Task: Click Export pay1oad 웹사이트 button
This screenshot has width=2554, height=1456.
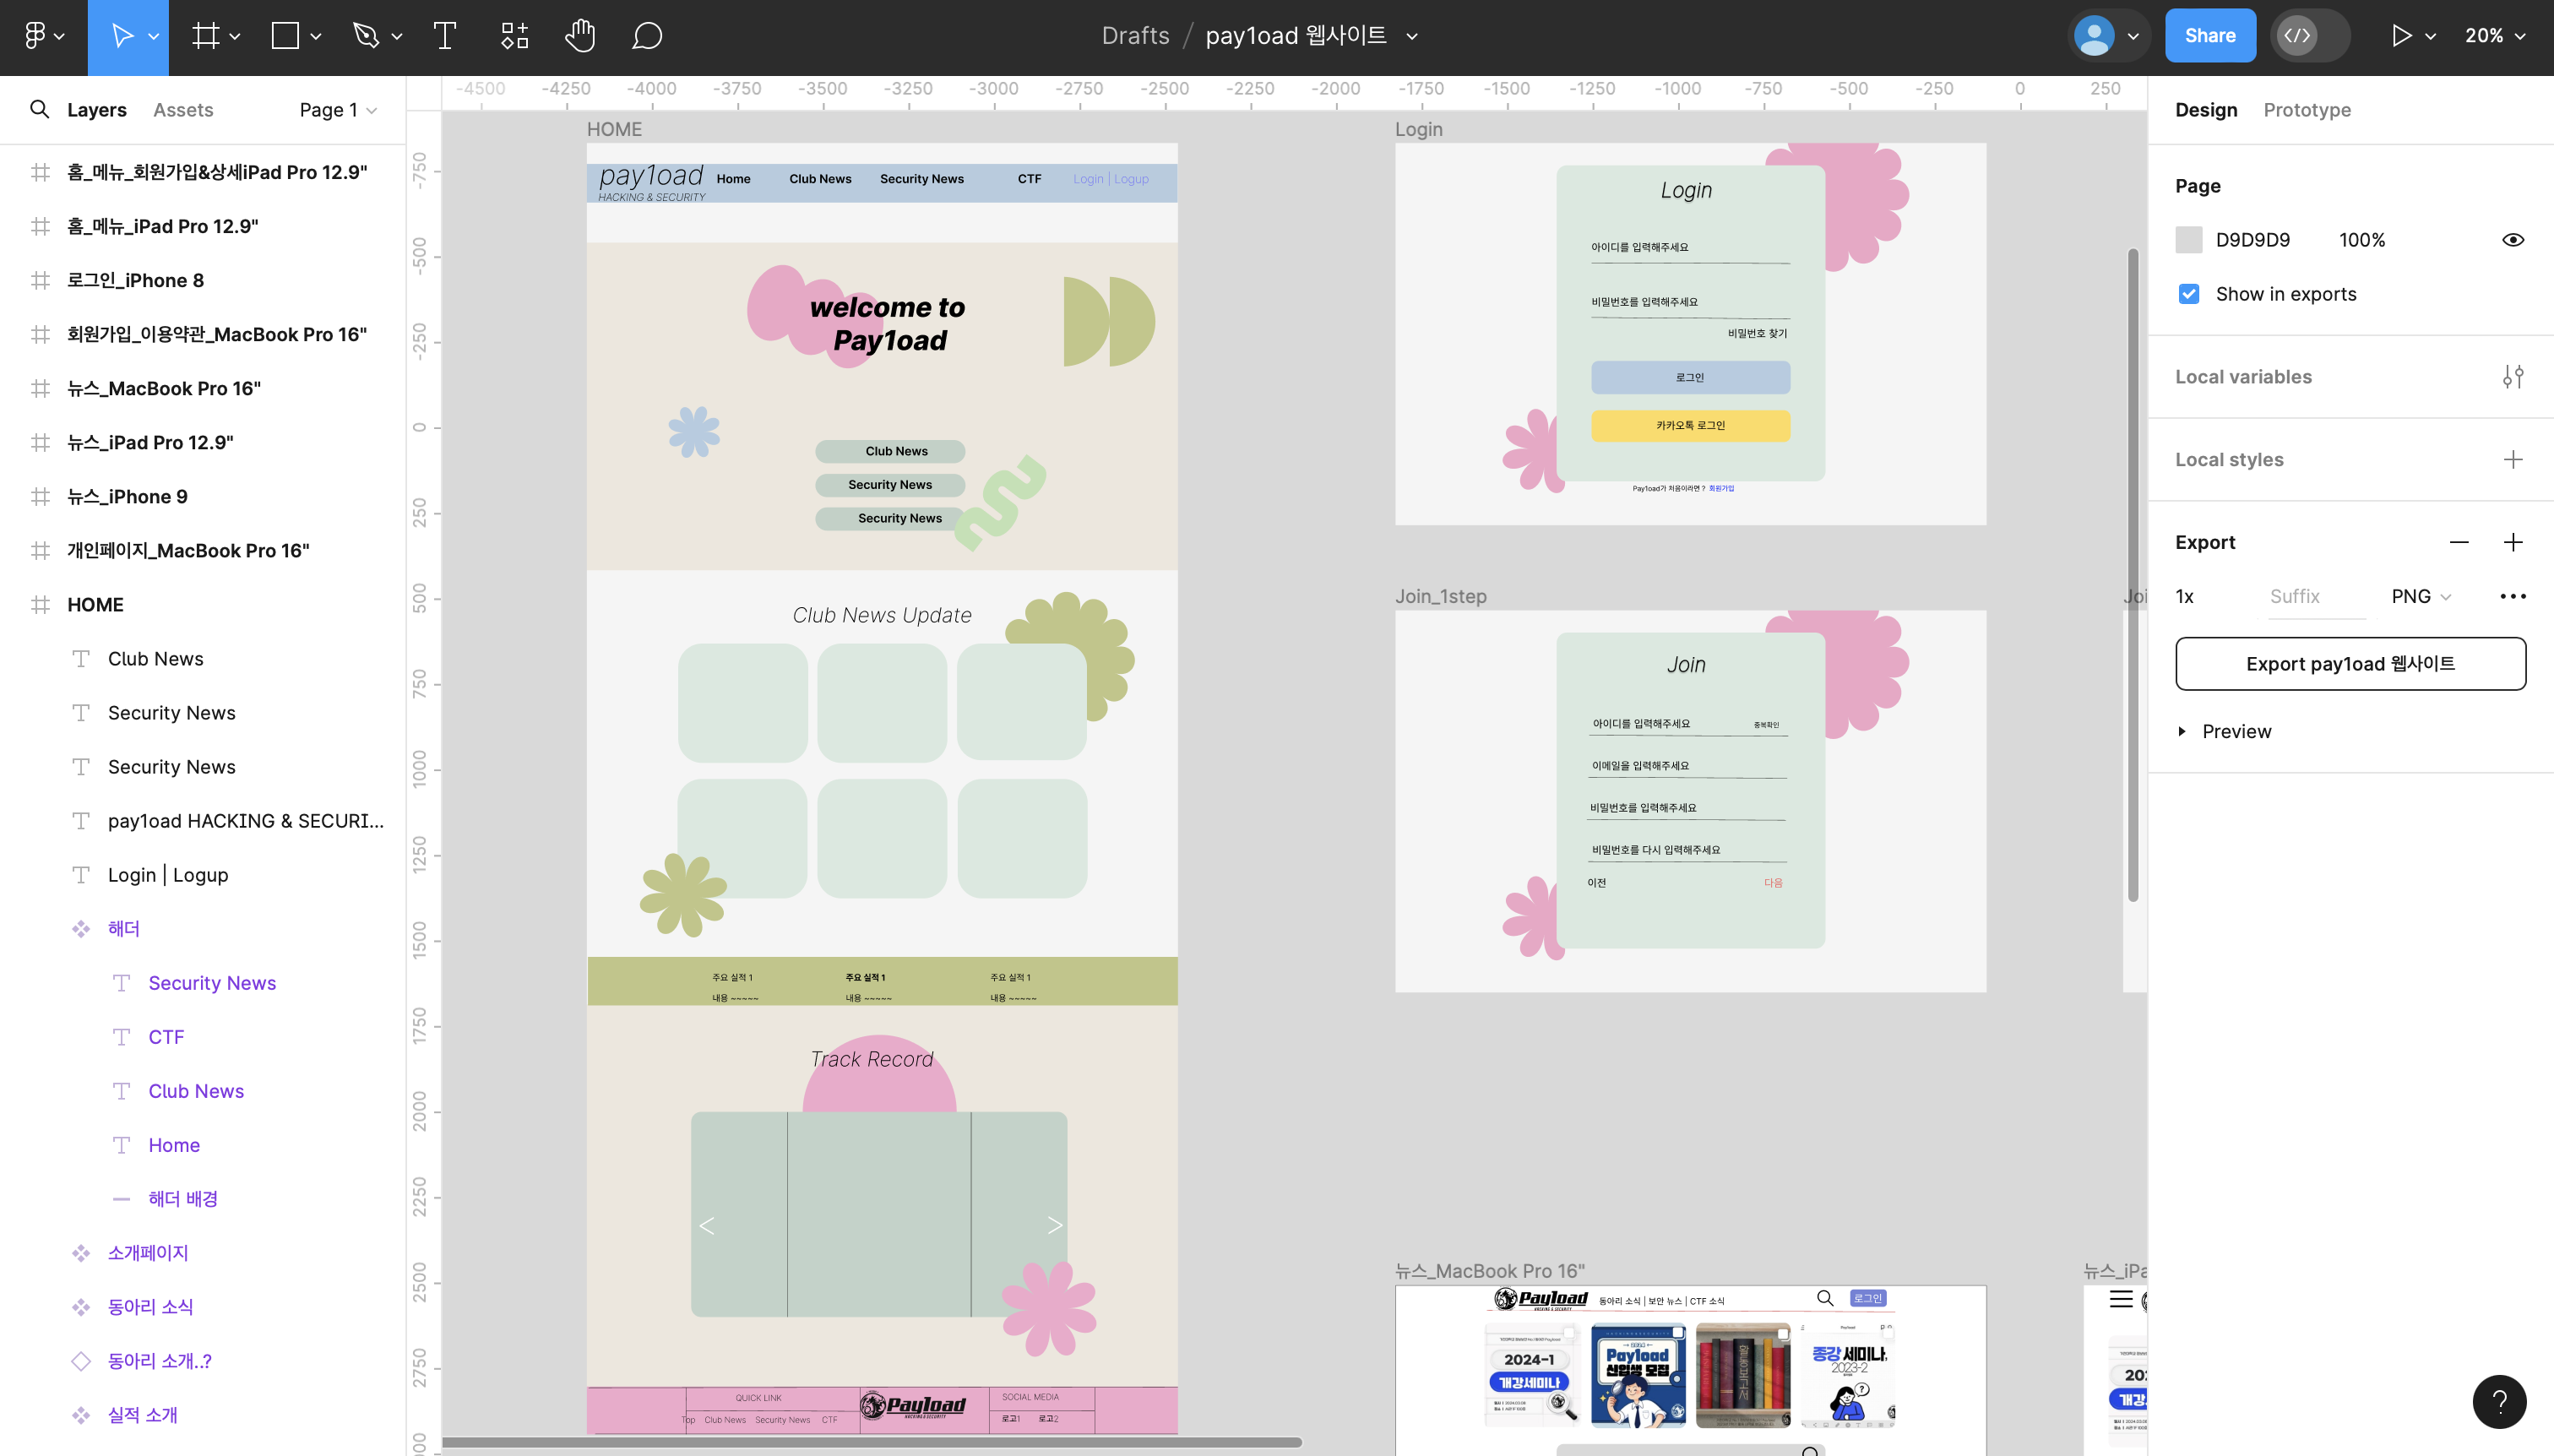Action: pyautogui.click(x=2350, y=664)
